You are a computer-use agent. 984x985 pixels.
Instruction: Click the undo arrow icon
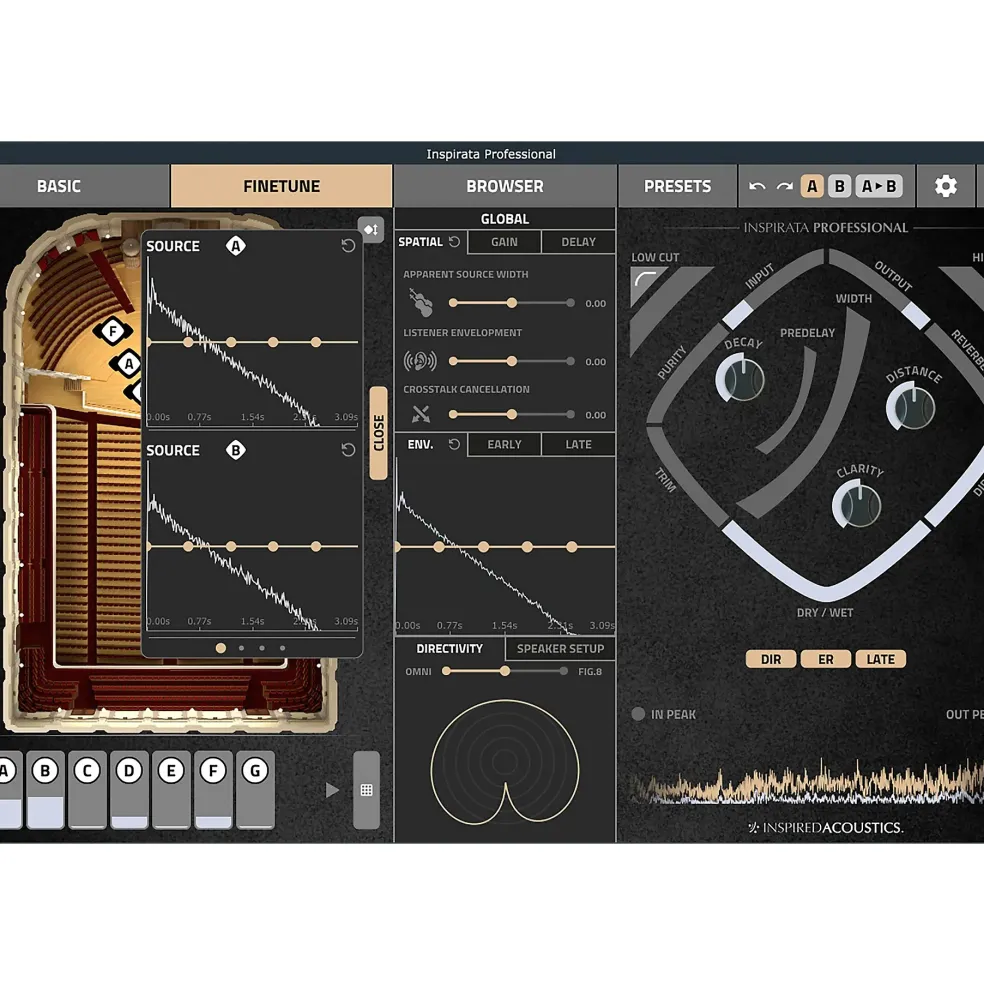pos(757,187)
